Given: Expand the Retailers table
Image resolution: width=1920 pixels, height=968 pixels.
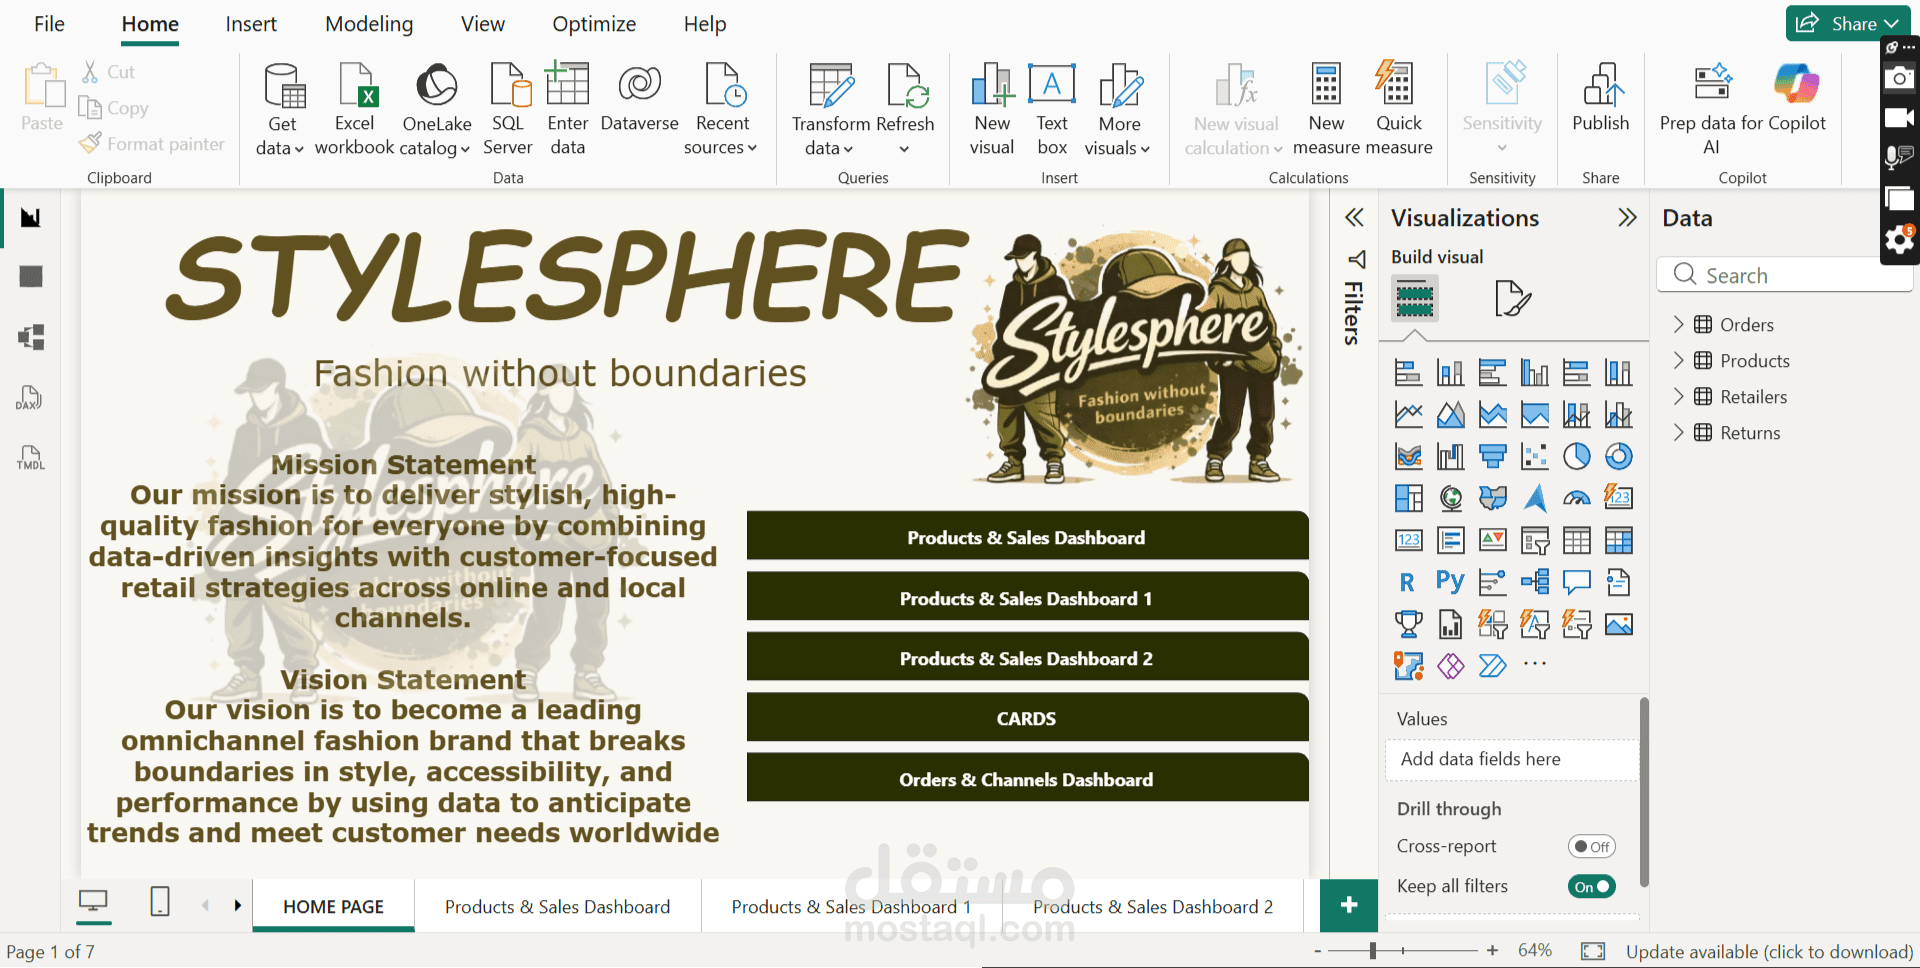Looking at the screenshot, I should [x=1679, y=396].
